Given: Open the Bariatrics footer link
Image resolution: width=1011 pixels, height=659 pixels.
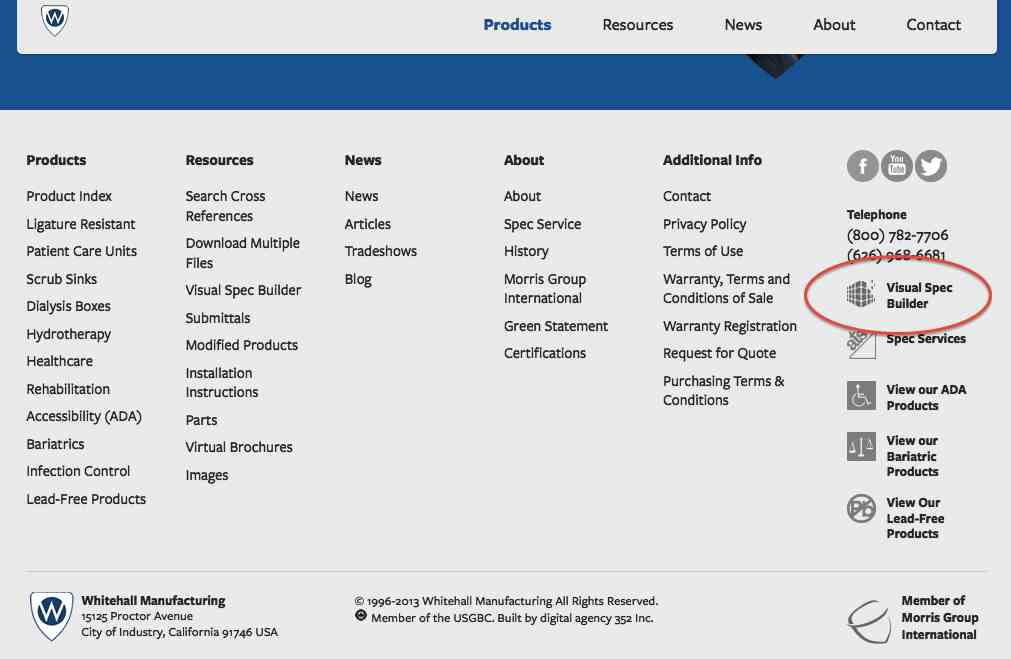Looking at the screenshot, I should click(x=55, y=444).
